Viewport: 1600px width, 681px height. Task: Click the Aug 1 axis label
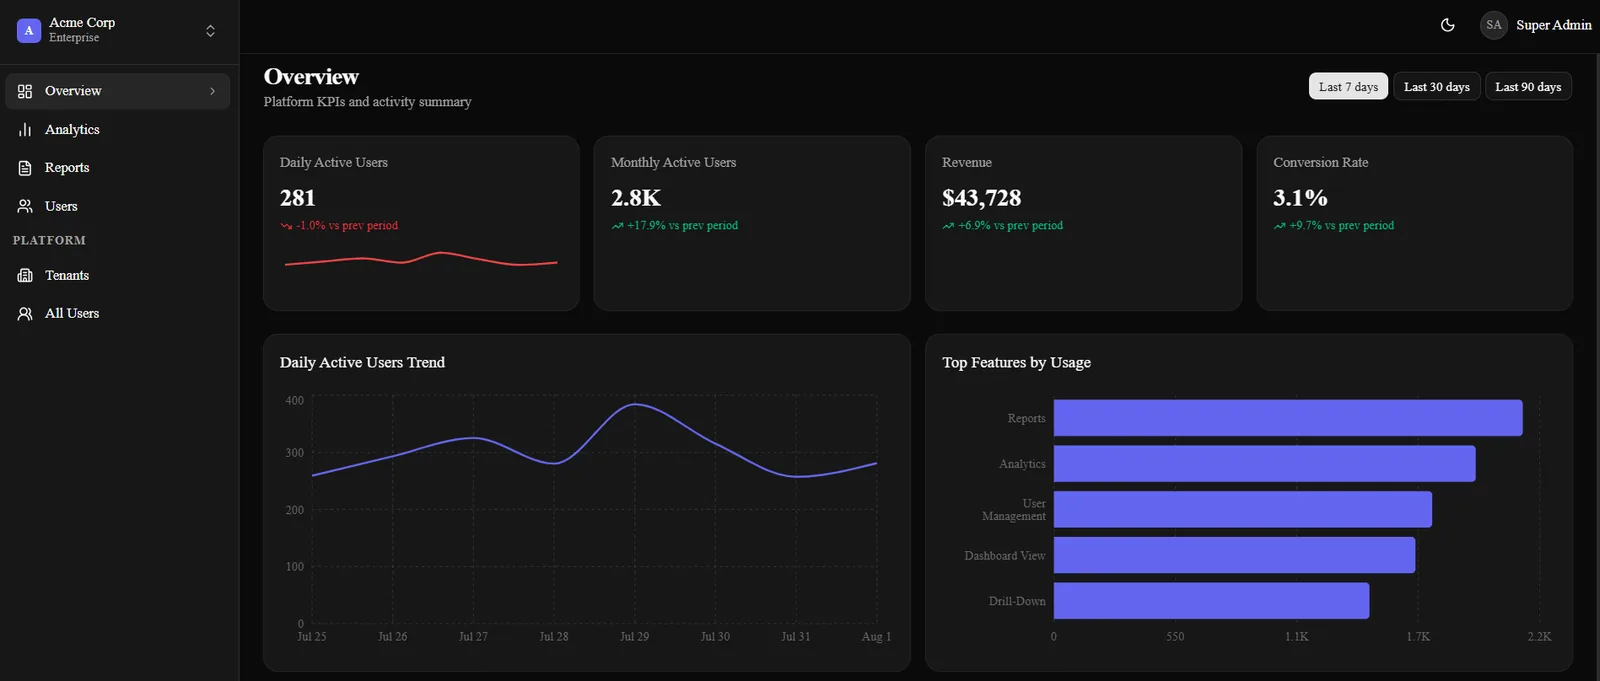(x=876, y=637)
